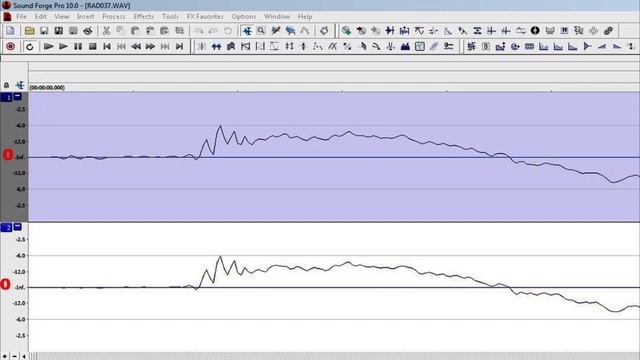640x360 pixels.
Task: Open the Process menu
Action: [113, 16]
